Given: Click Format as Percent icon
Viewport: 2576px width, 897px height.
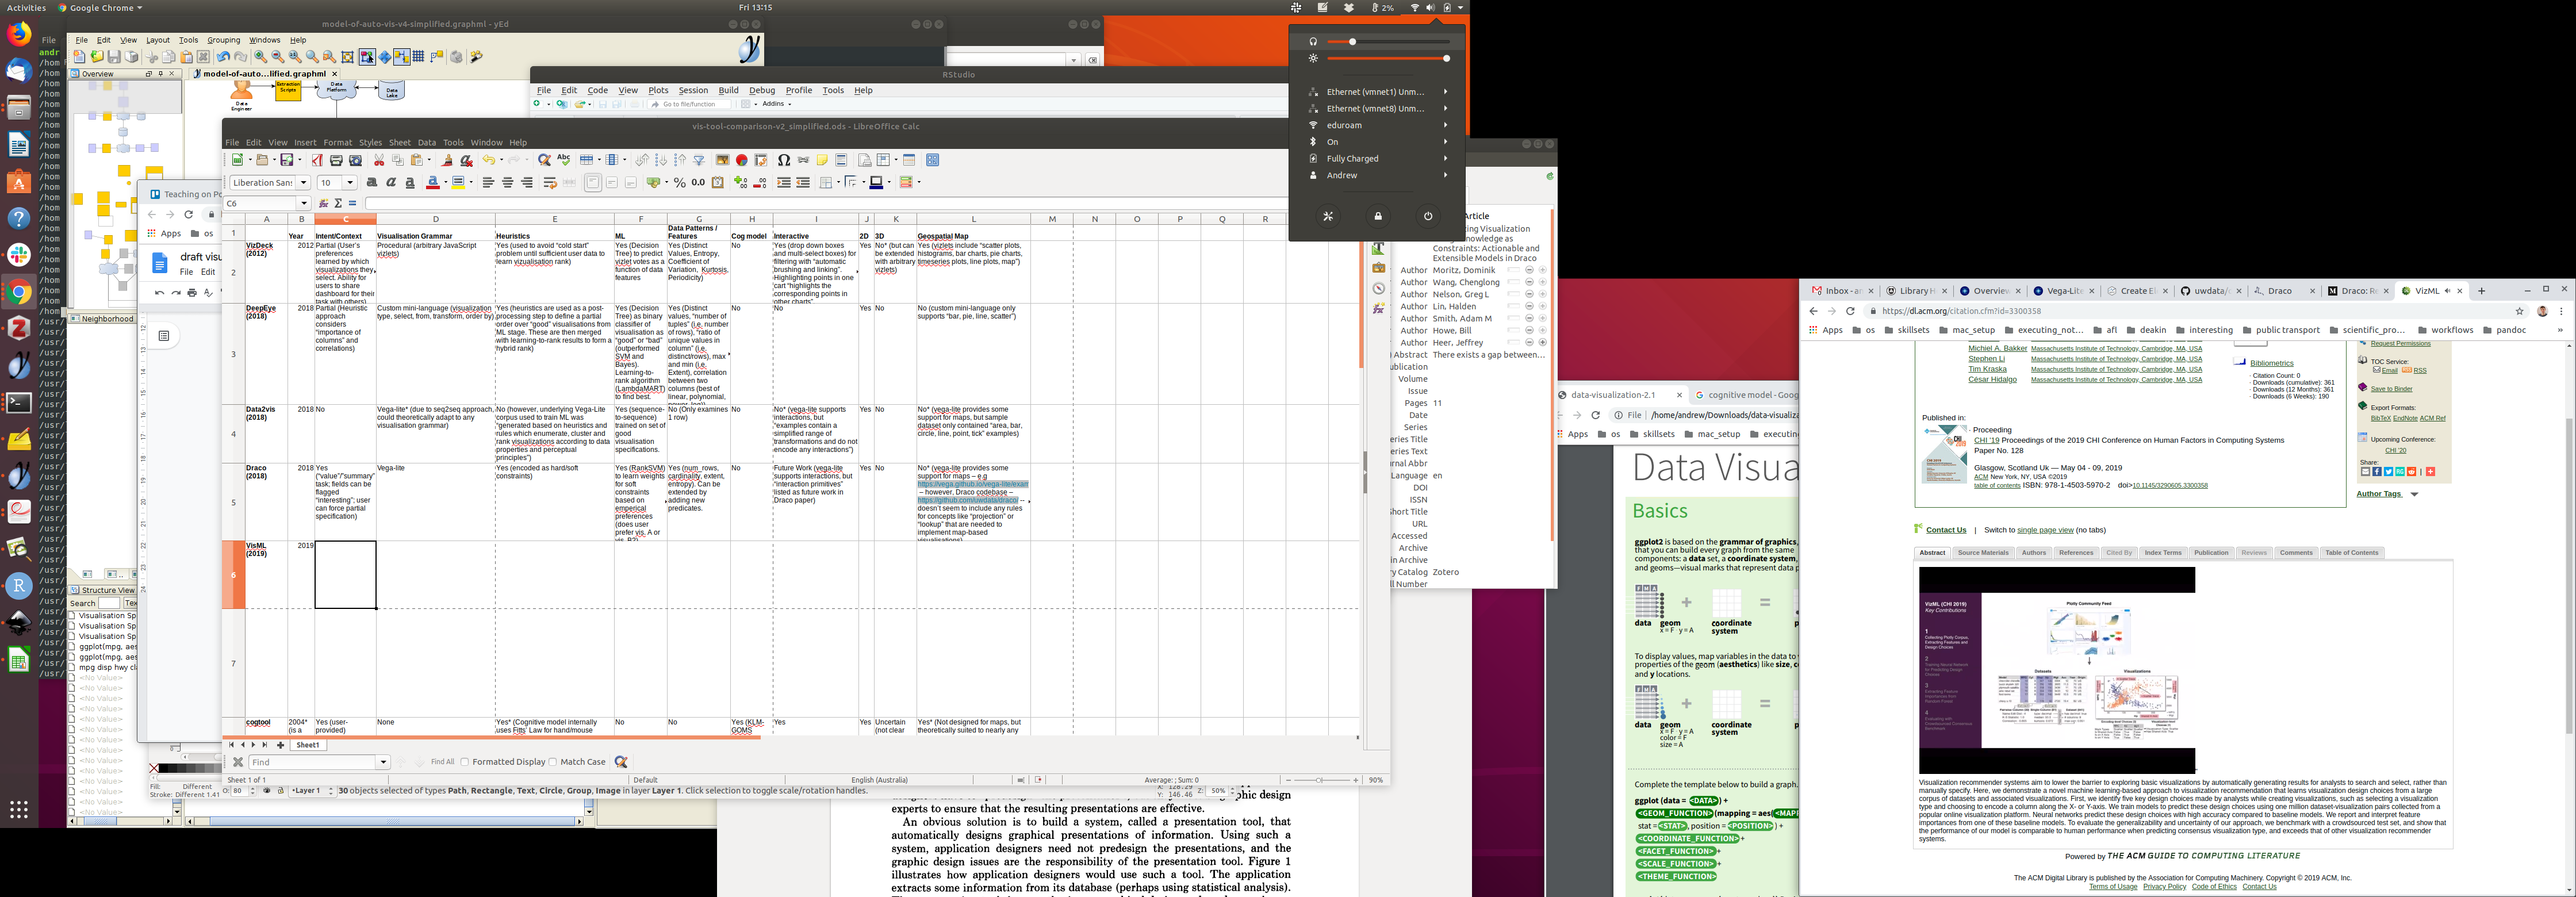Looking at the screenshot, I should coord(680,183).
